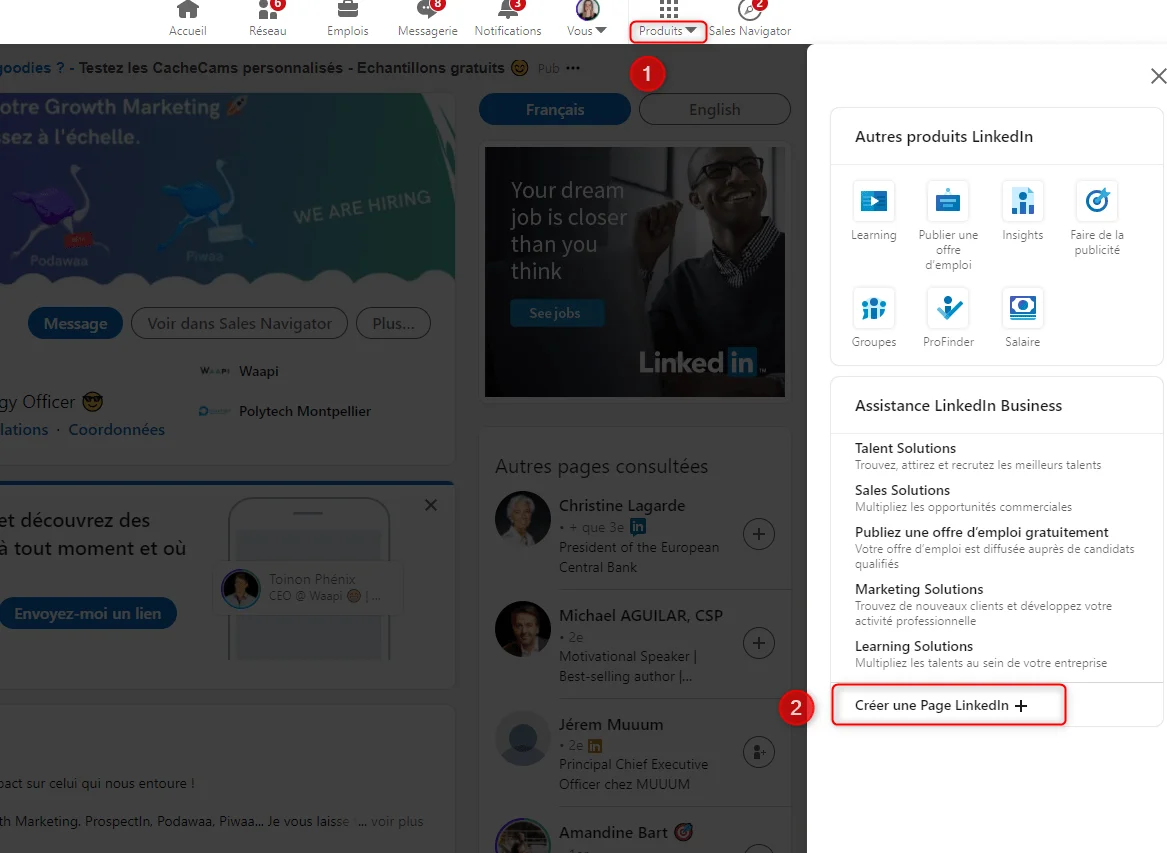Screen dimensions: 1167x853
Task: Expand the post with voir plus
Action: (397, 822)
